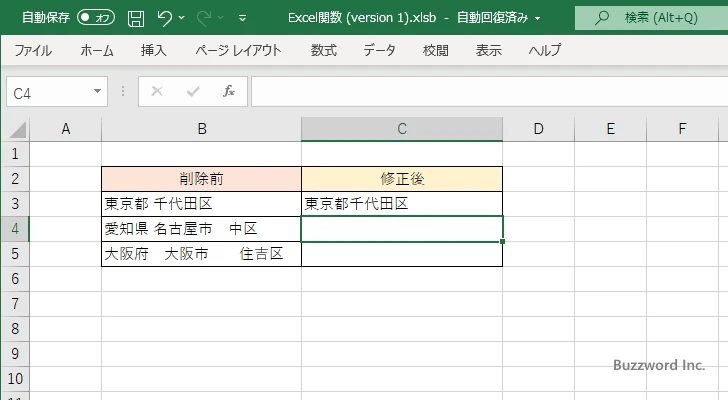Switch to the 数式 ribbon tab

click(x=323, y=50)
